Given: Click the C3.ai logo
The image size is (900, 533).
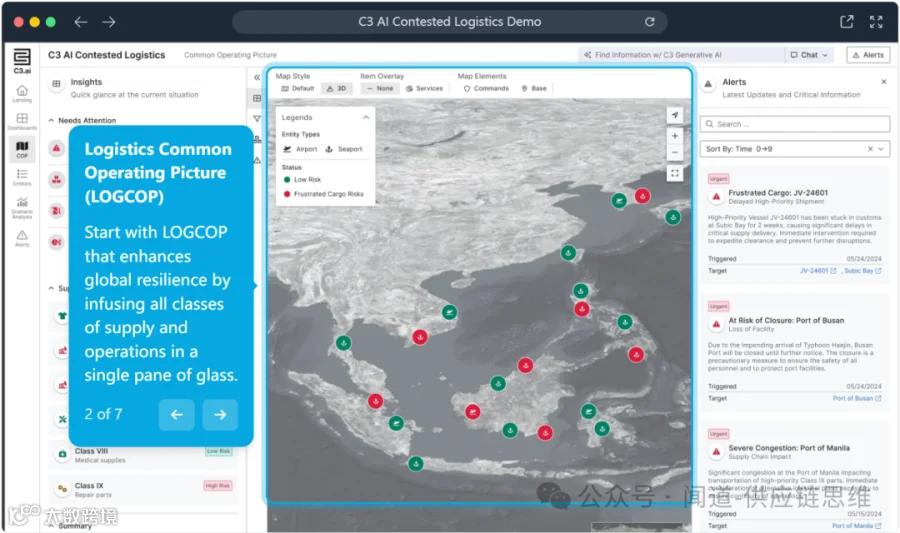Looking at the screenshot, I should pos(22,61).
